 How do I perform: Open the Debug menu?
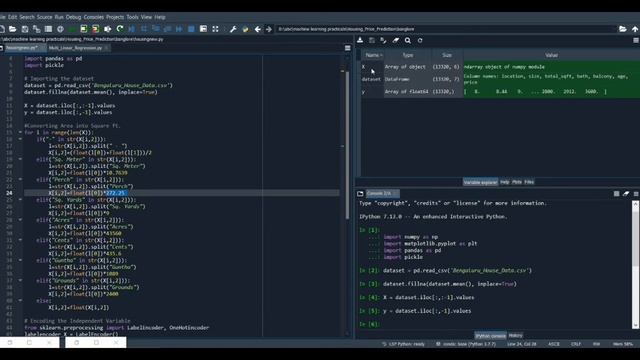coord(73,17)
